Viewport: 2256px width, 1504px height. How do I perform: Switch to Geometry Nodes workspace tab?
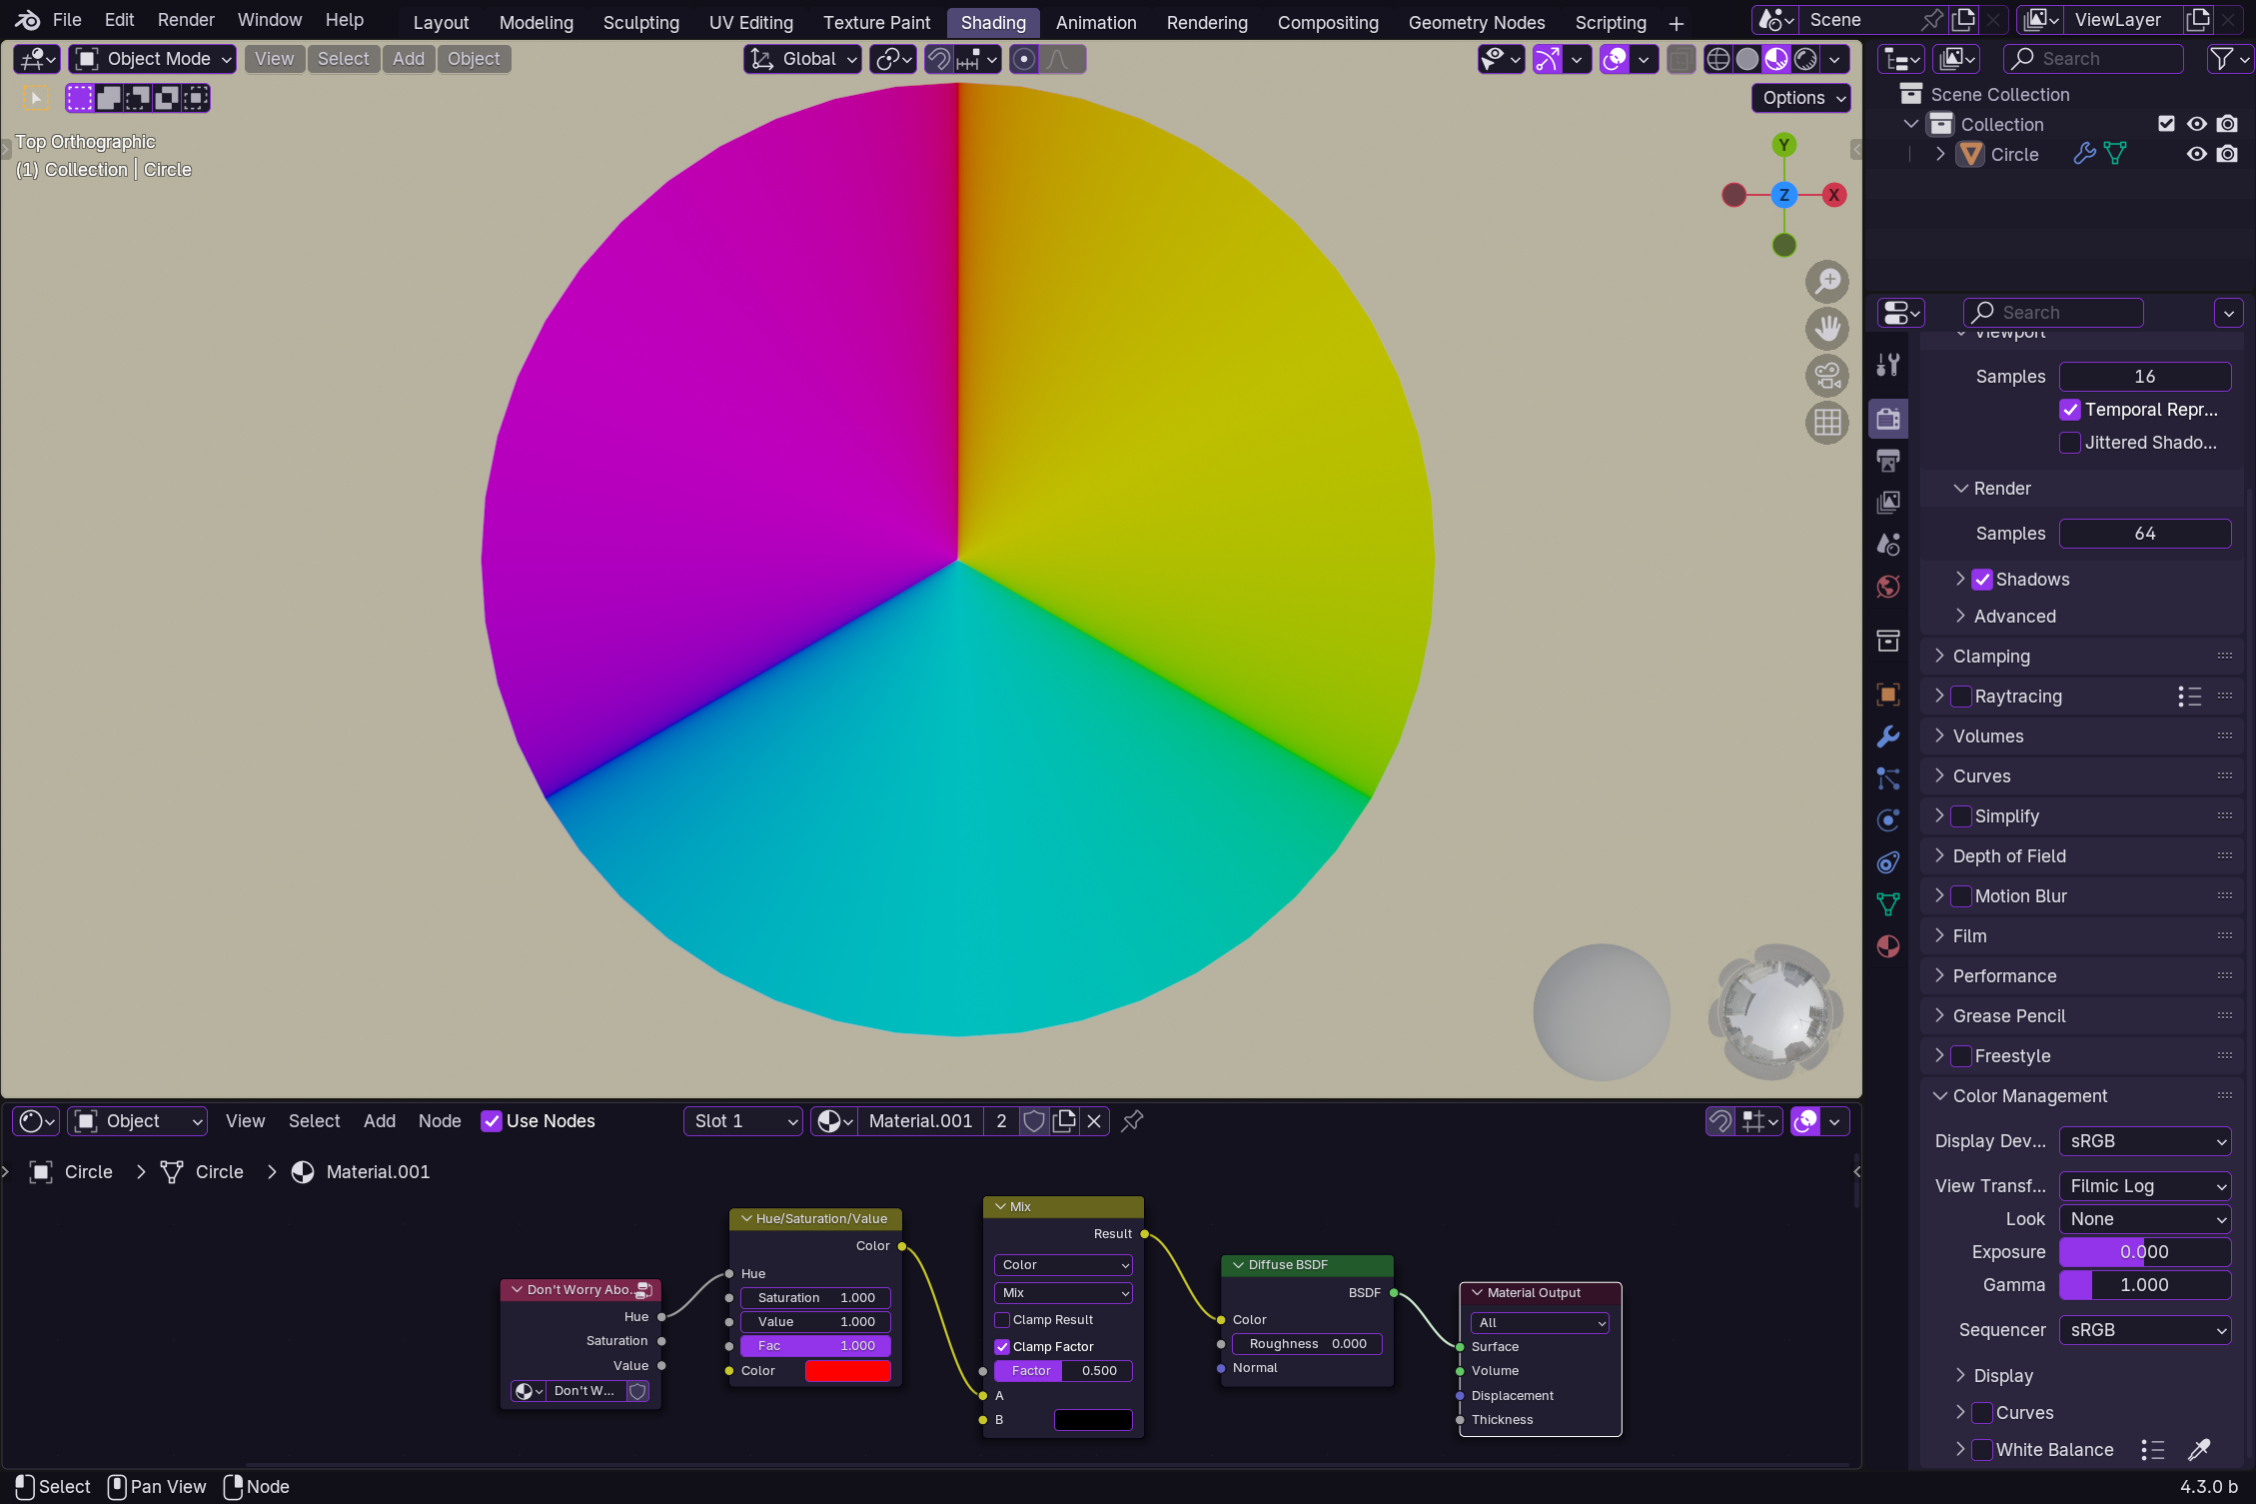1476,22
